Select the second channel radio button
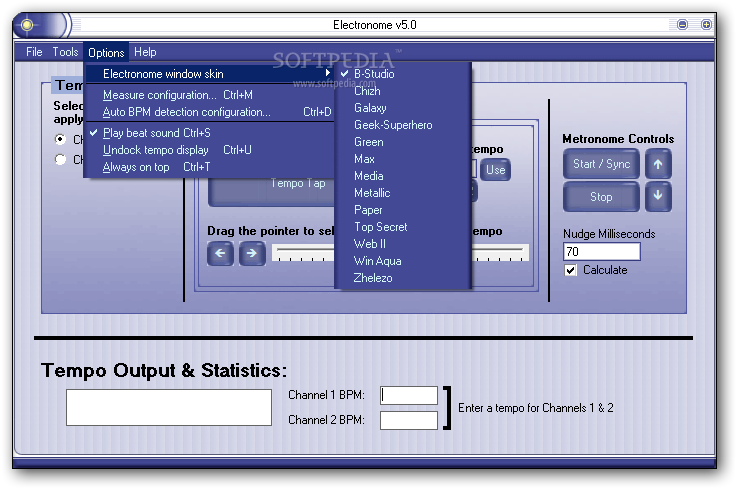Viewport: 737px width, 489px height. click(x=60, y=159)
